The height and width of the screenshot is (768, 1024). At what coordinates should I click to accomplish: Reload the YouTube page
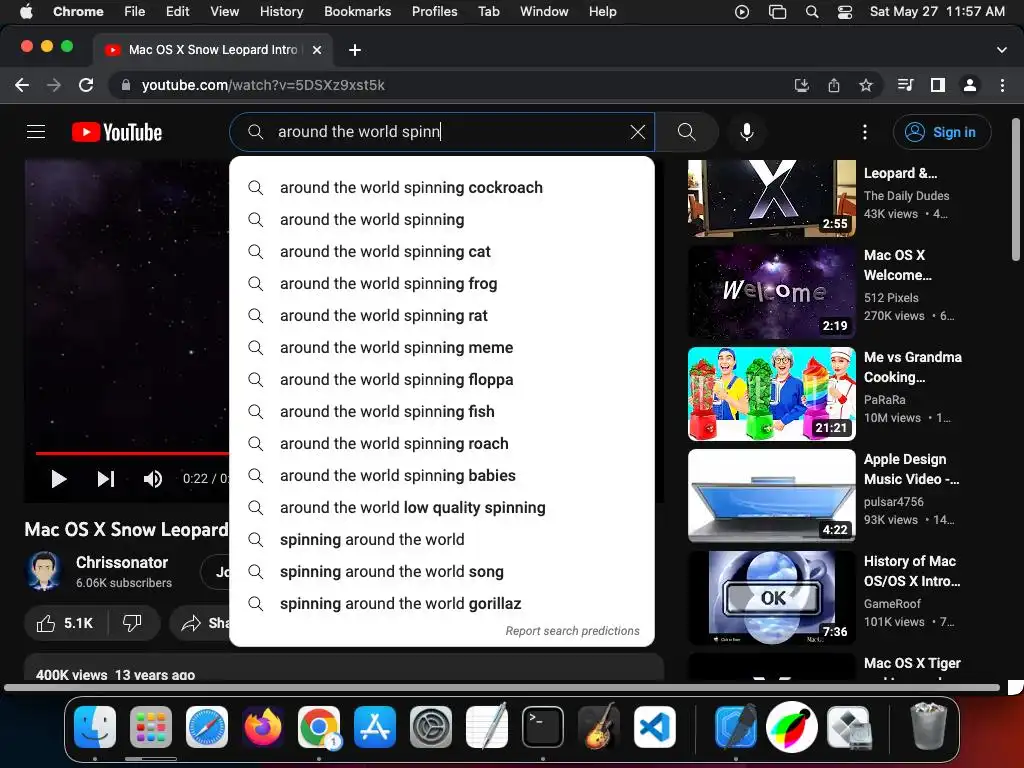[86, 85]
